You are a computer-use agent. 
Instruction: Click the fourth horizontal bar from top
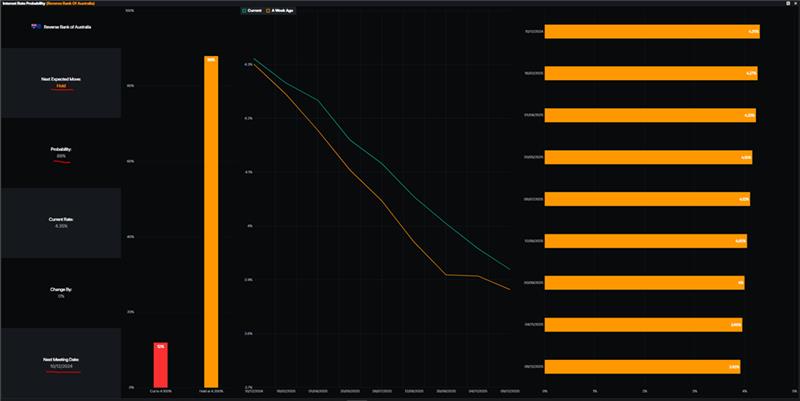tap(648, 157)
